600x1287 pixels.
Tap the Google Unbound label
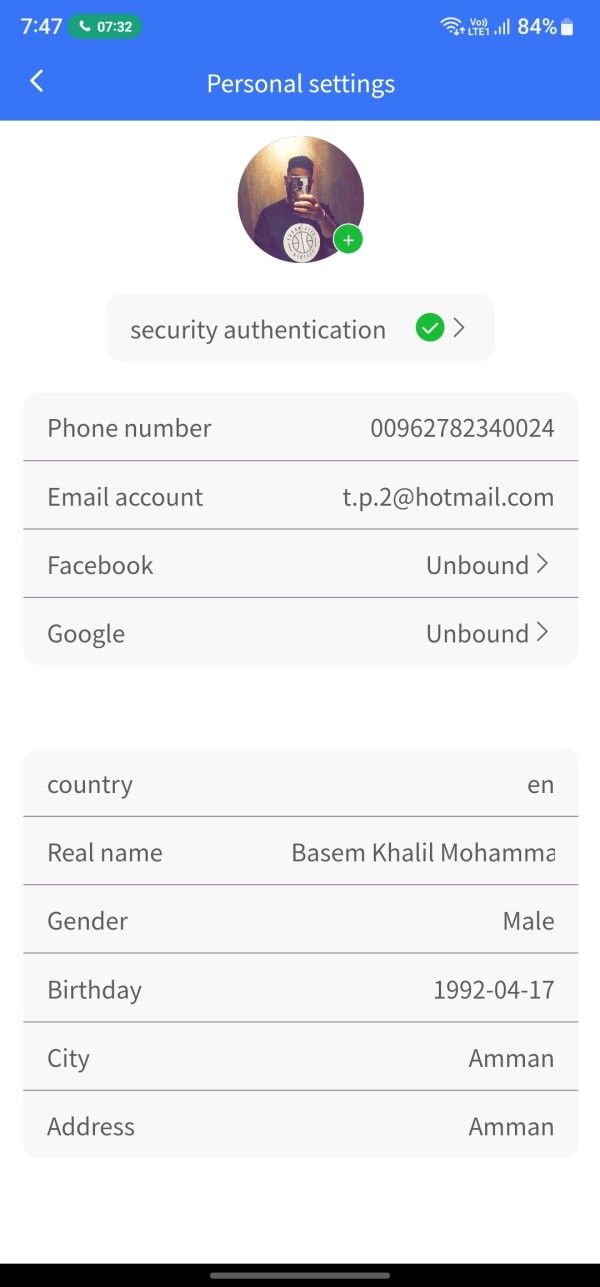click(477, 633)
